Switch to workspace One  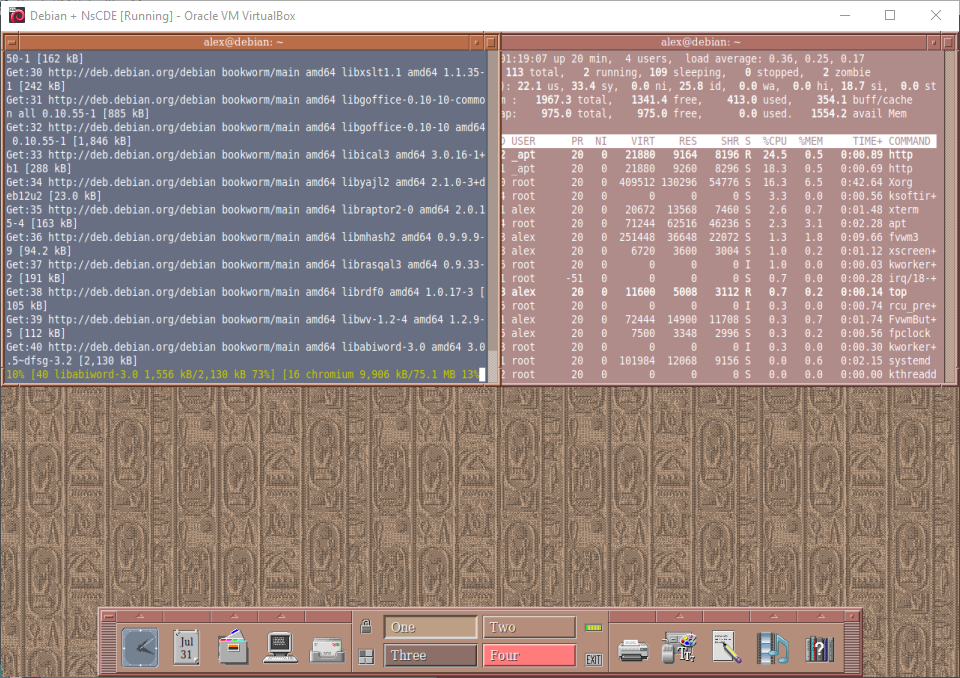[x=430, y=627]
